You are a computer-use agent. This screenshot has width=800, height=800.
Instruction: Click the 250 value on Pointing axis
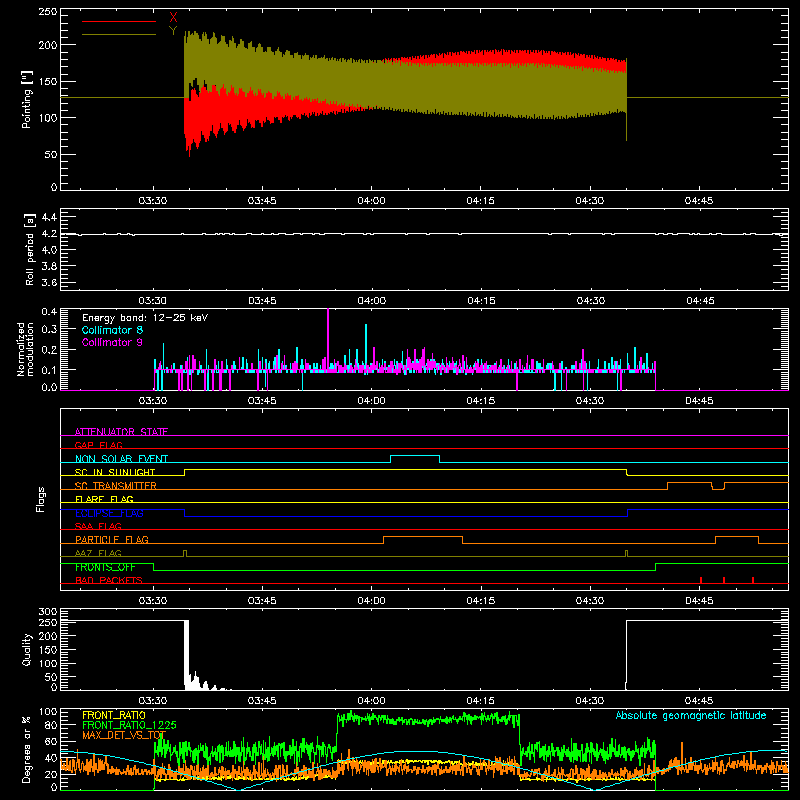coord(47,11)
